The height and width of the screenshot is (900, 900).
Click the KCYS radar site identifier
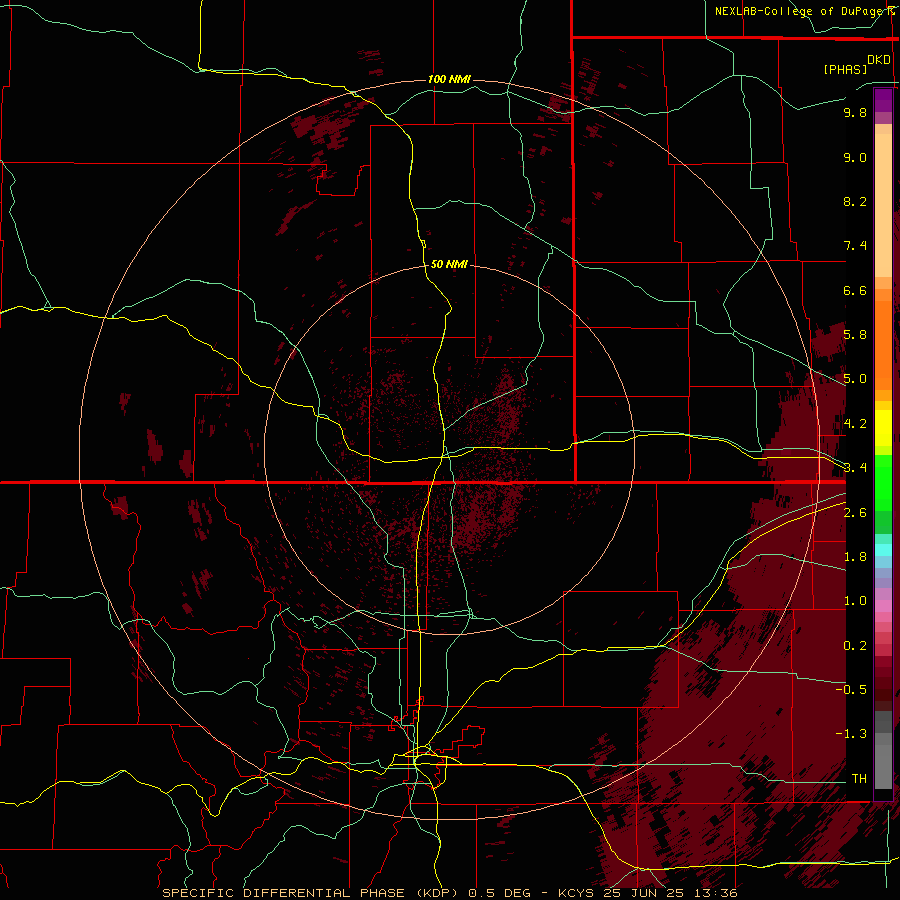tap(576, 893)
